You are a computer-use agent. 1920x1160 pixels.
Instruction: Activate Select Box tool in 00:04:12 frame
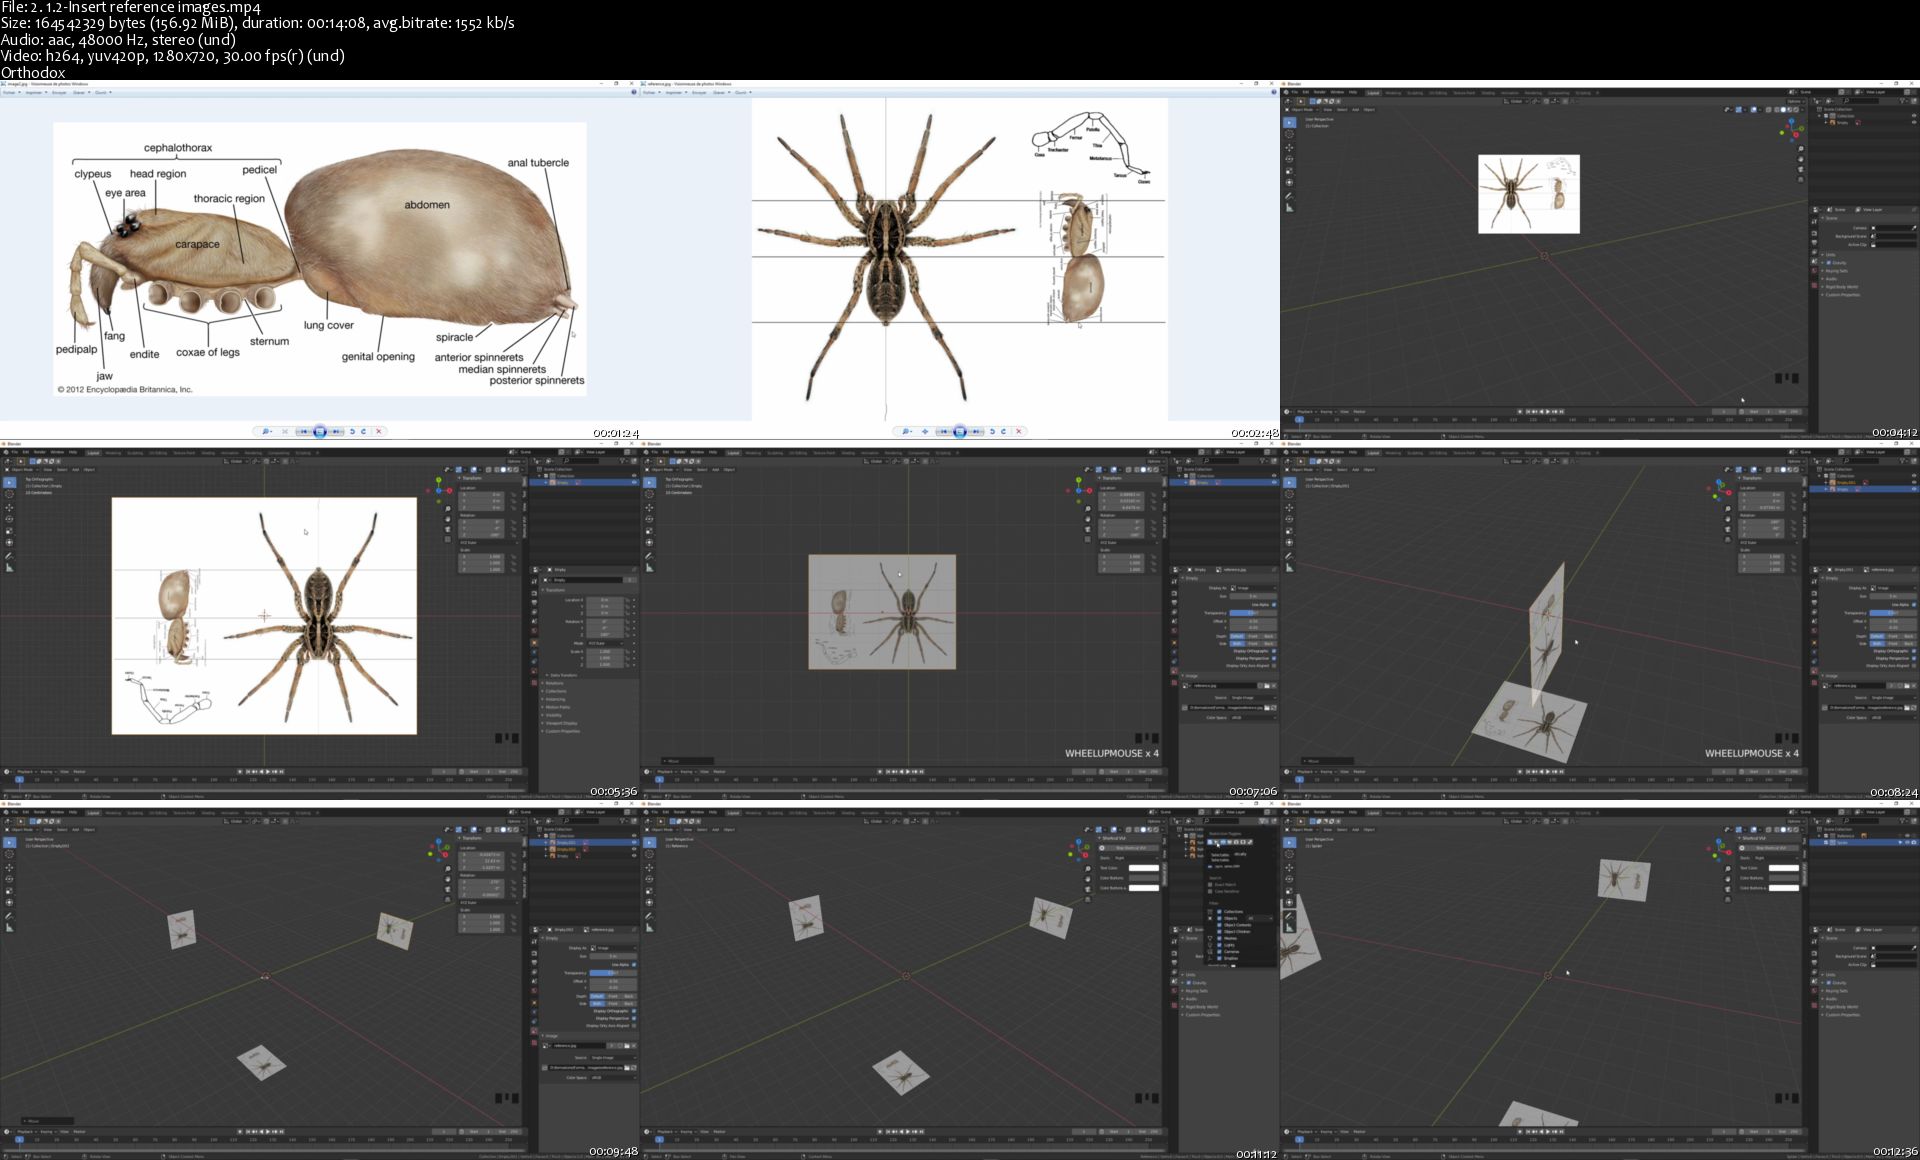point(1289,122)
